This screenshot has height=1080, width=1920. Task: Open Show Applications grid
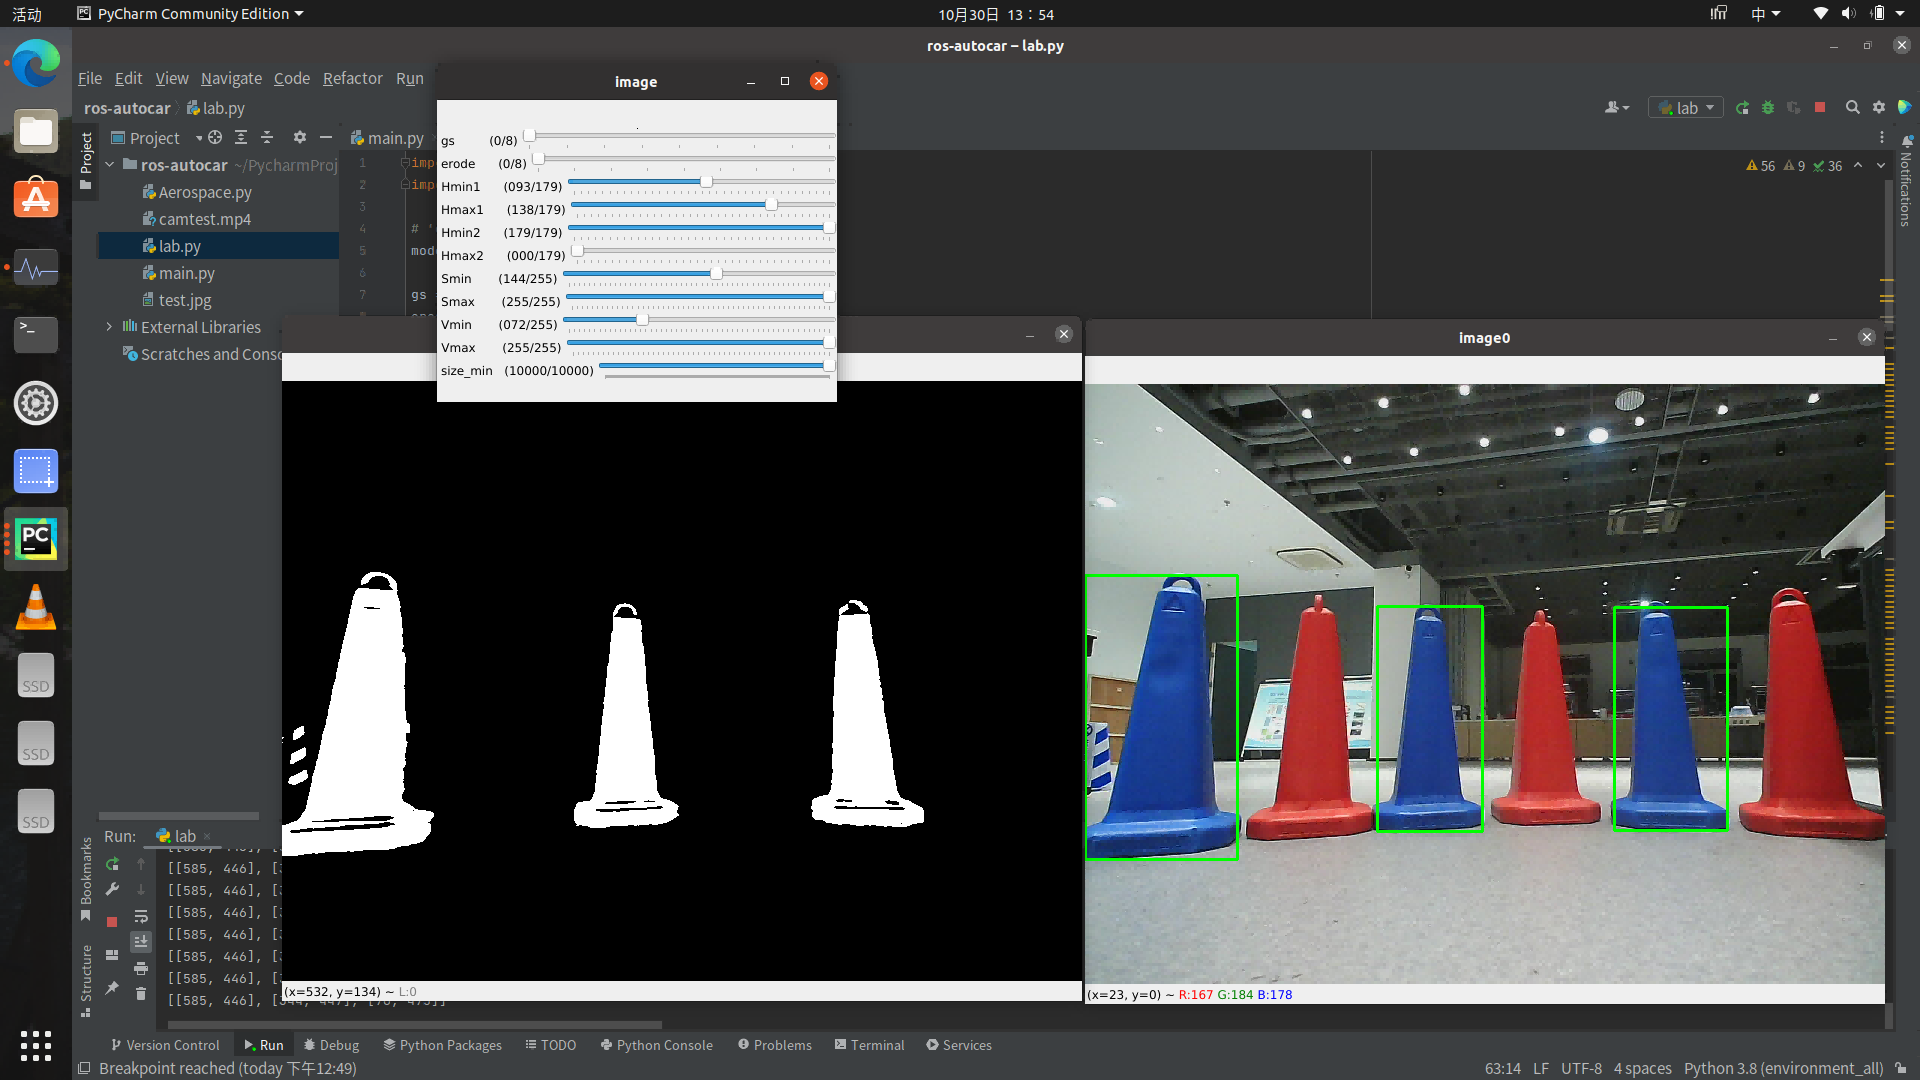click(x=36, y=1046)
